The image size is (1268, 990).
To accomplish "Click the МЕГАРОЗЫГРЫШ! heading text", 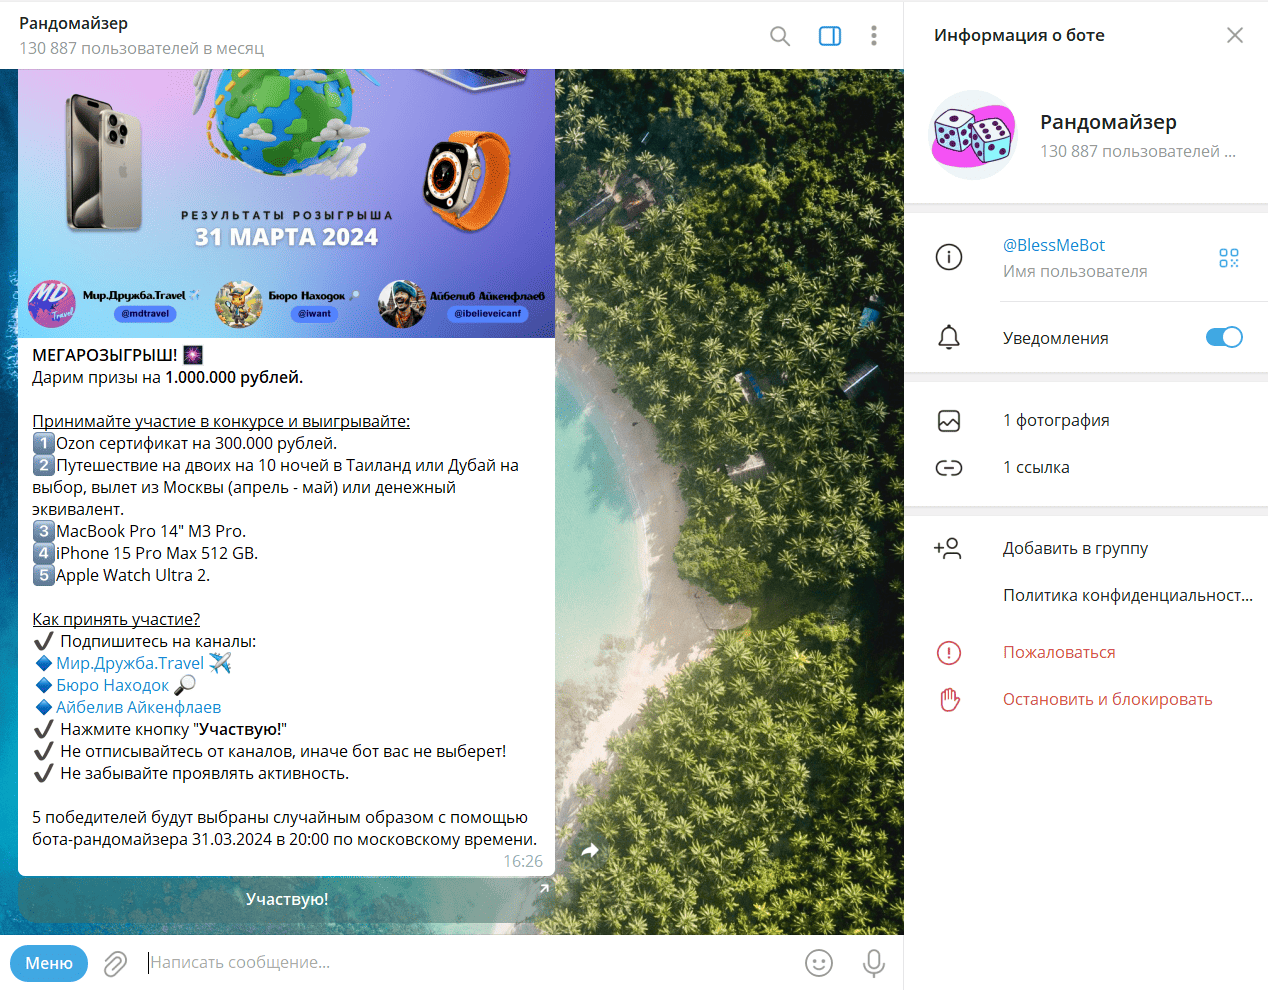I will click(105, 355).
